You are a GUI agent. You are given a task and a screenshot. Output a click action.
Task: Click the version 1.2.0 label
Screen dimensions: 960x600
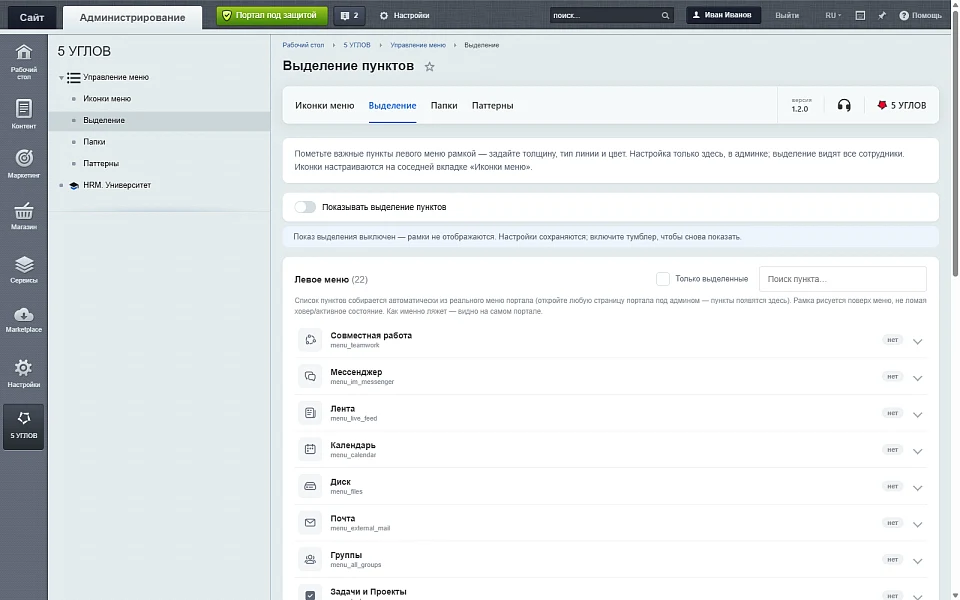pos(800,105)
